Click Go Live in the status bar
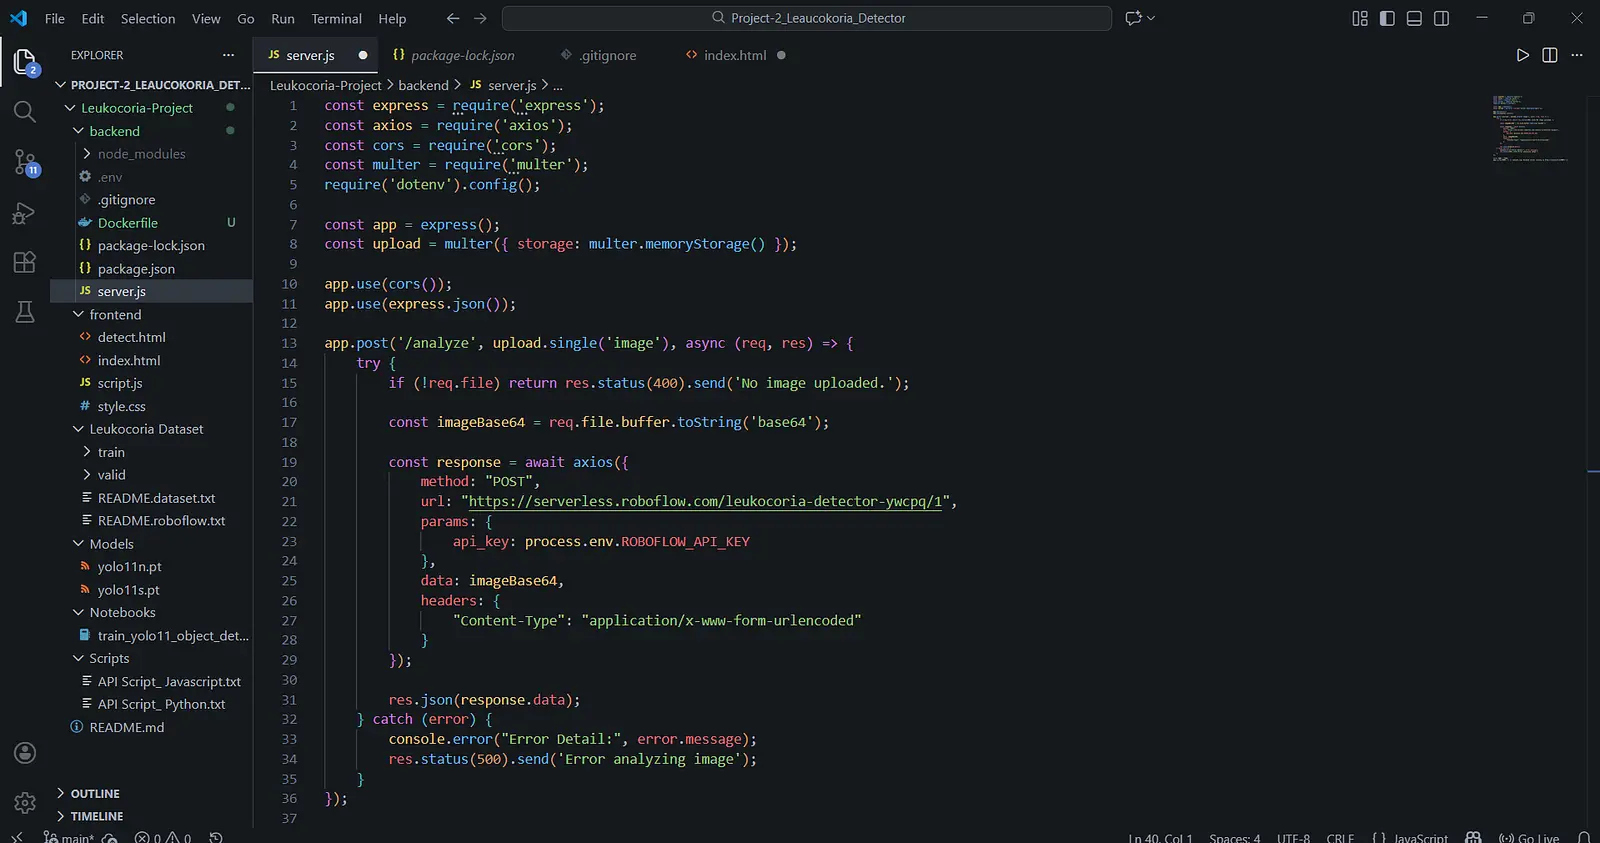The height and width of the screenshot is (843, 1600). (1530, 837)
